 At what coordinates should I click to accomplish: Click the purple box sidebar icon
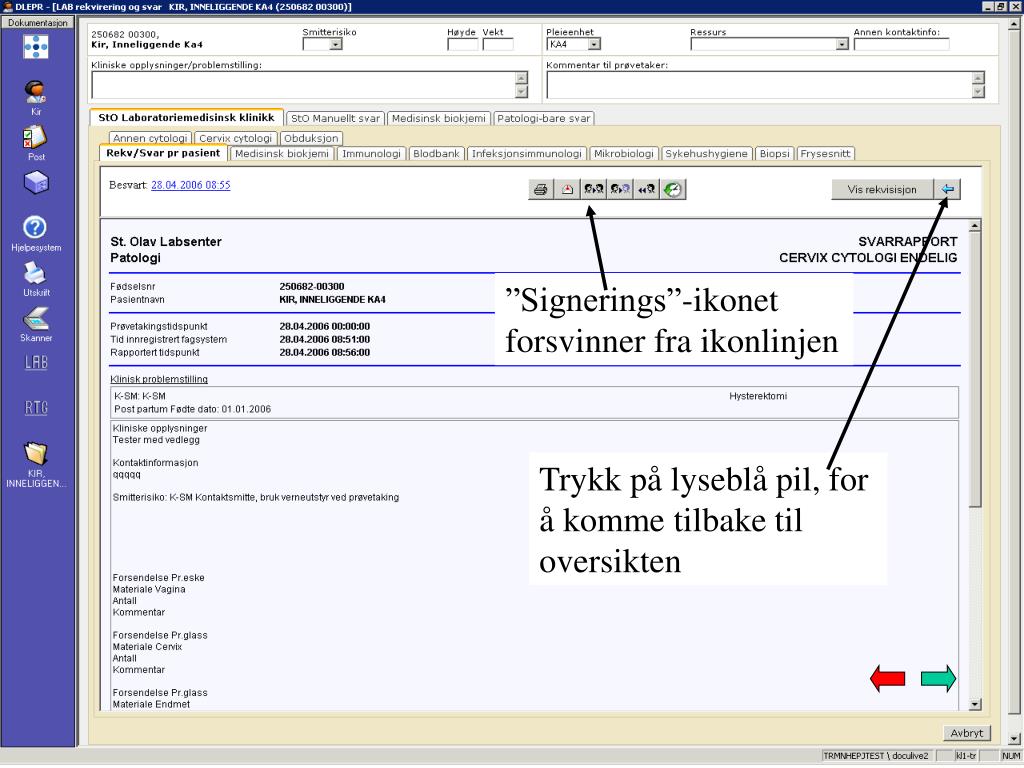pyautogui.click(x=36, y=183)
